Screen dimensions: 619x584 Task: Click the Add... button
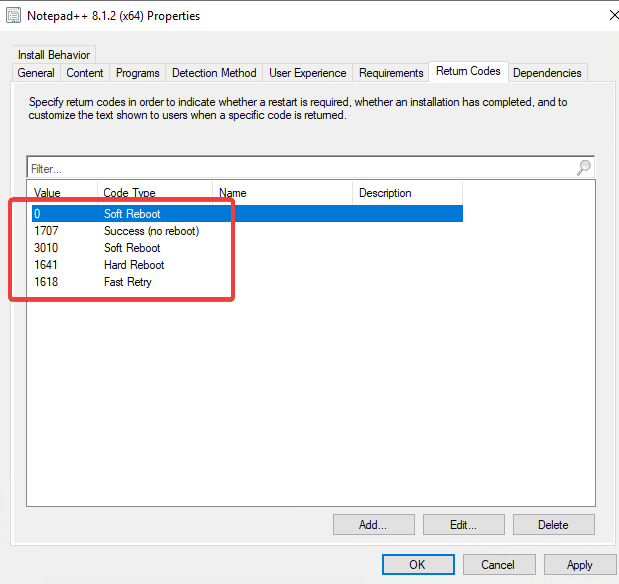tap(373, 524)
